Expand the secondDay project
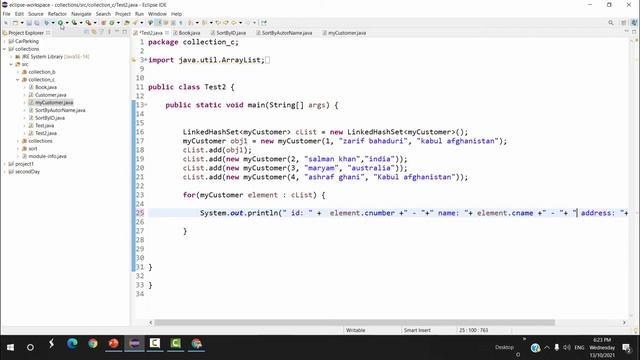Screen dimensions: 640x360 [x=4, y=172]
